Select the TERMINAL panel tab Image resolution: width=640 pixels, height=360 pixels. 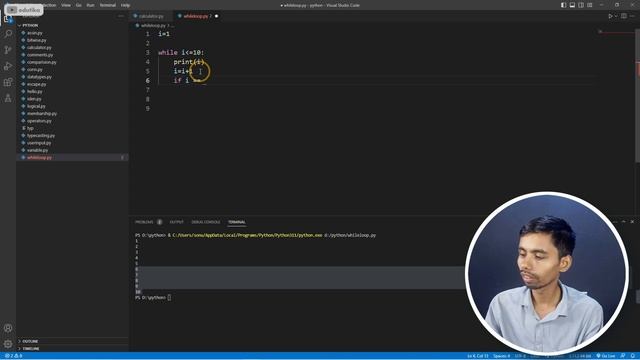click(x=237, y=222)
